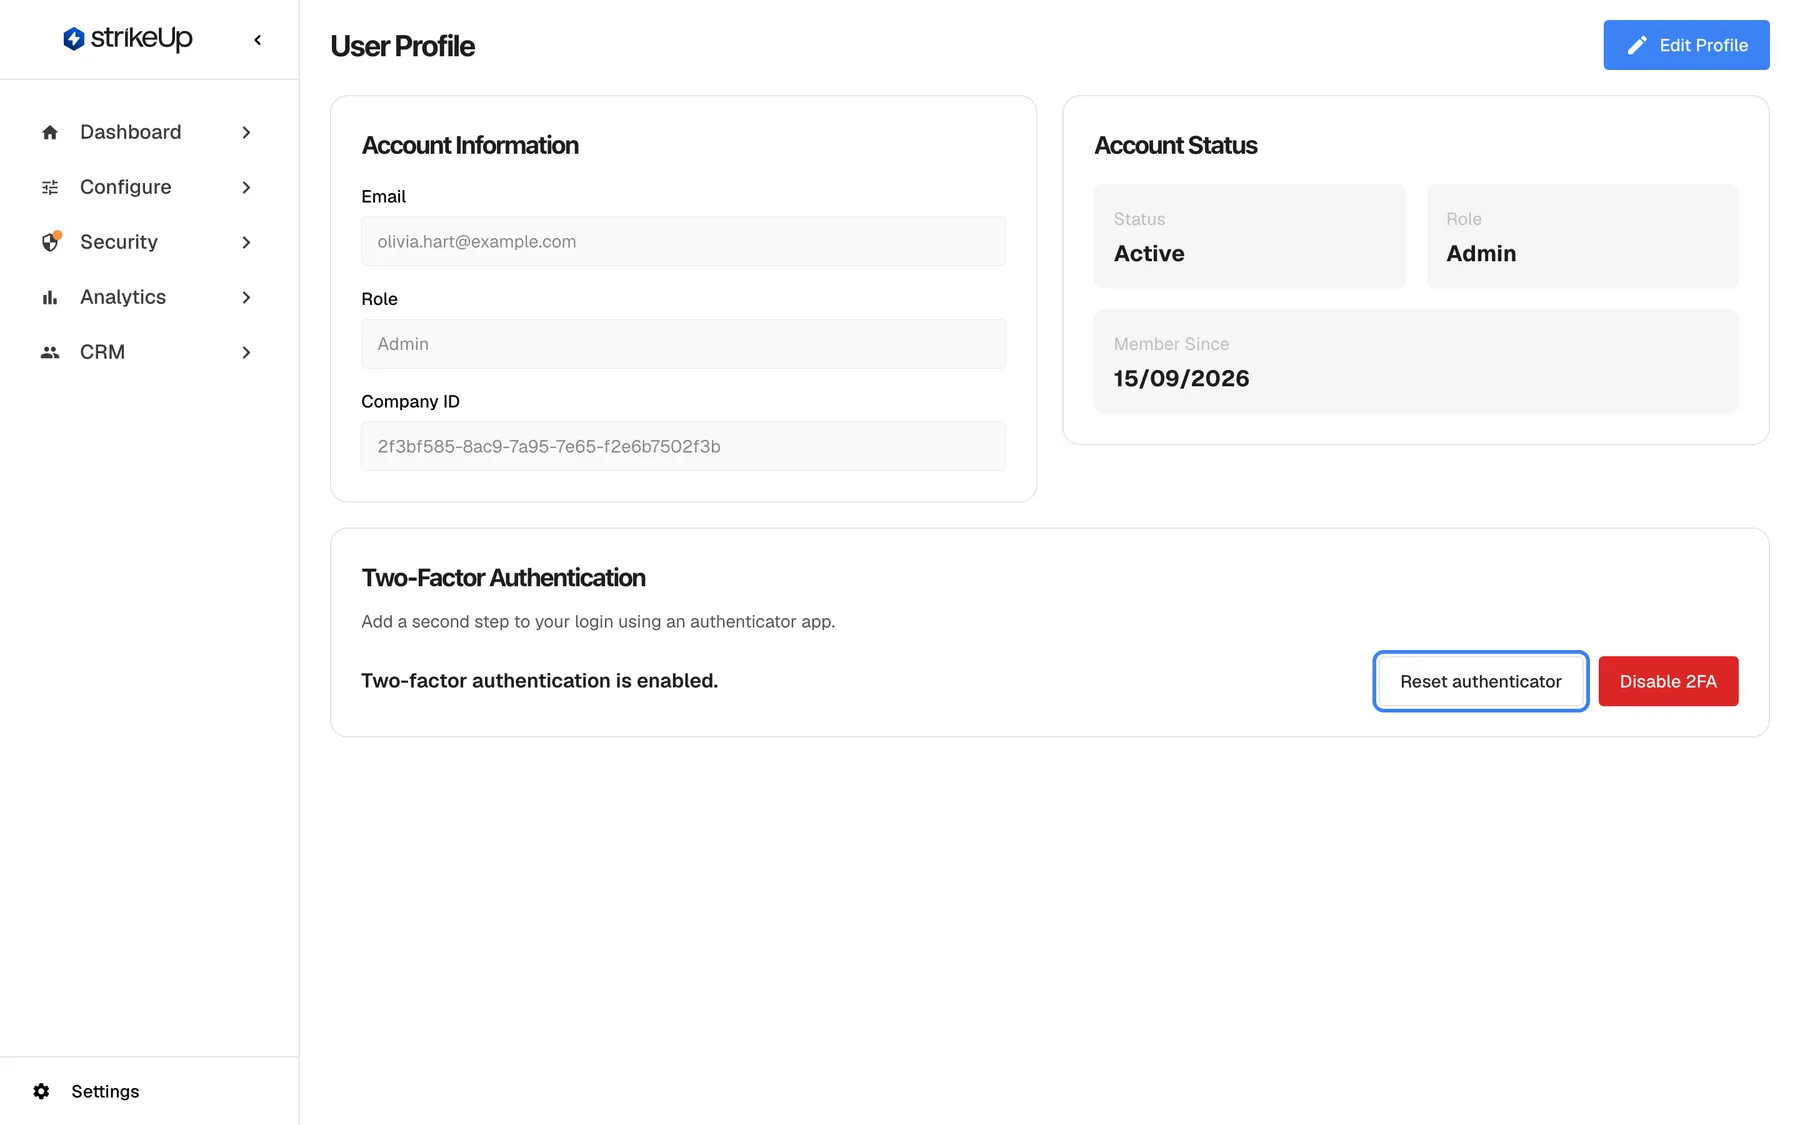
Task: Click the pencil icon in Edit Profile
Action: click(1637, 45)
